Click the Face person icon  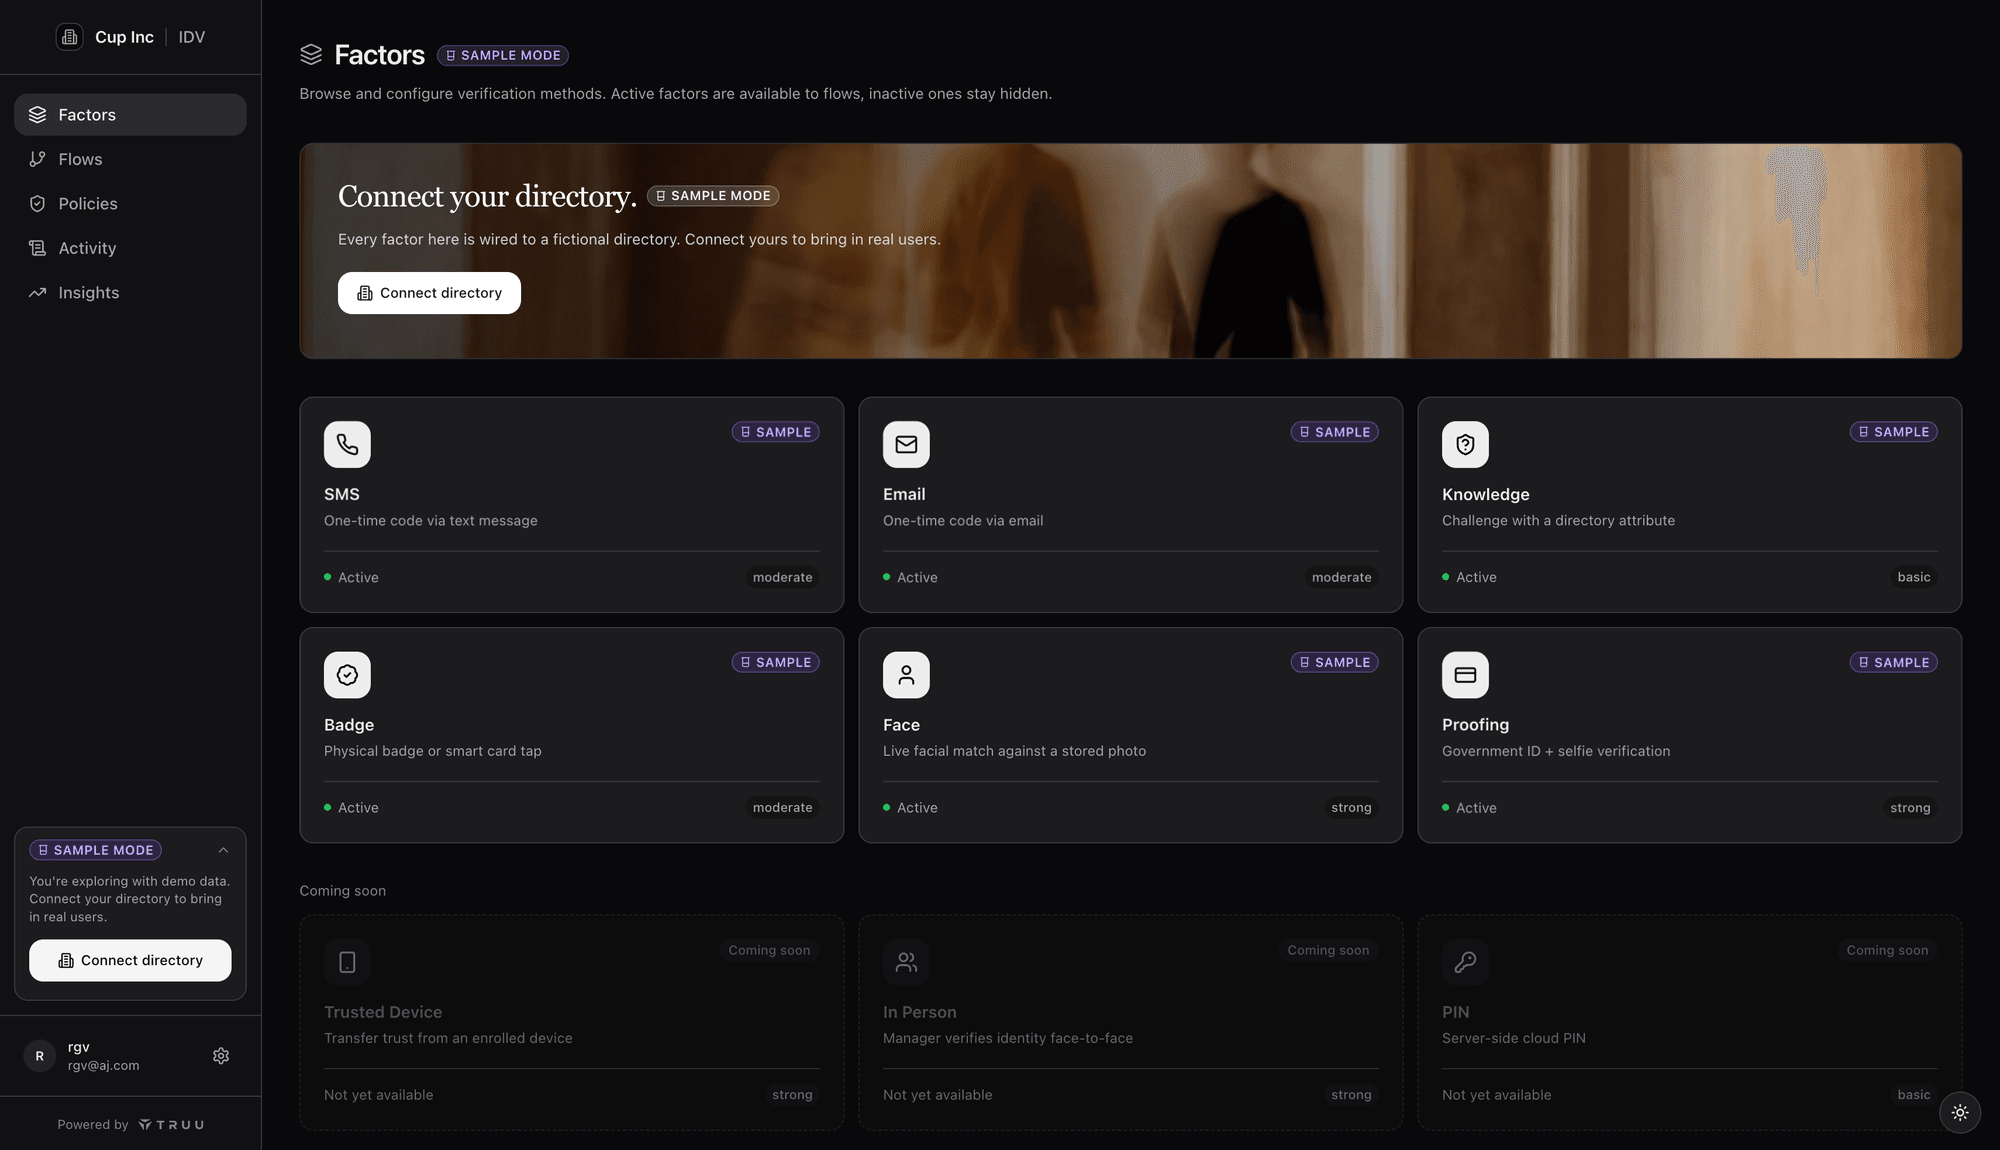(x=906, y=675)
